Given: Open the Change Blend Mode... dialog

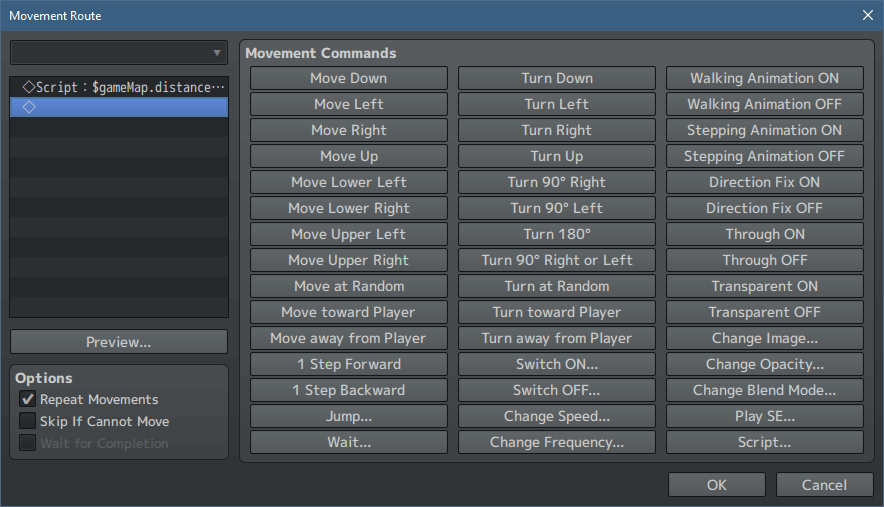Looking at the screenshot, I should 765,390.
